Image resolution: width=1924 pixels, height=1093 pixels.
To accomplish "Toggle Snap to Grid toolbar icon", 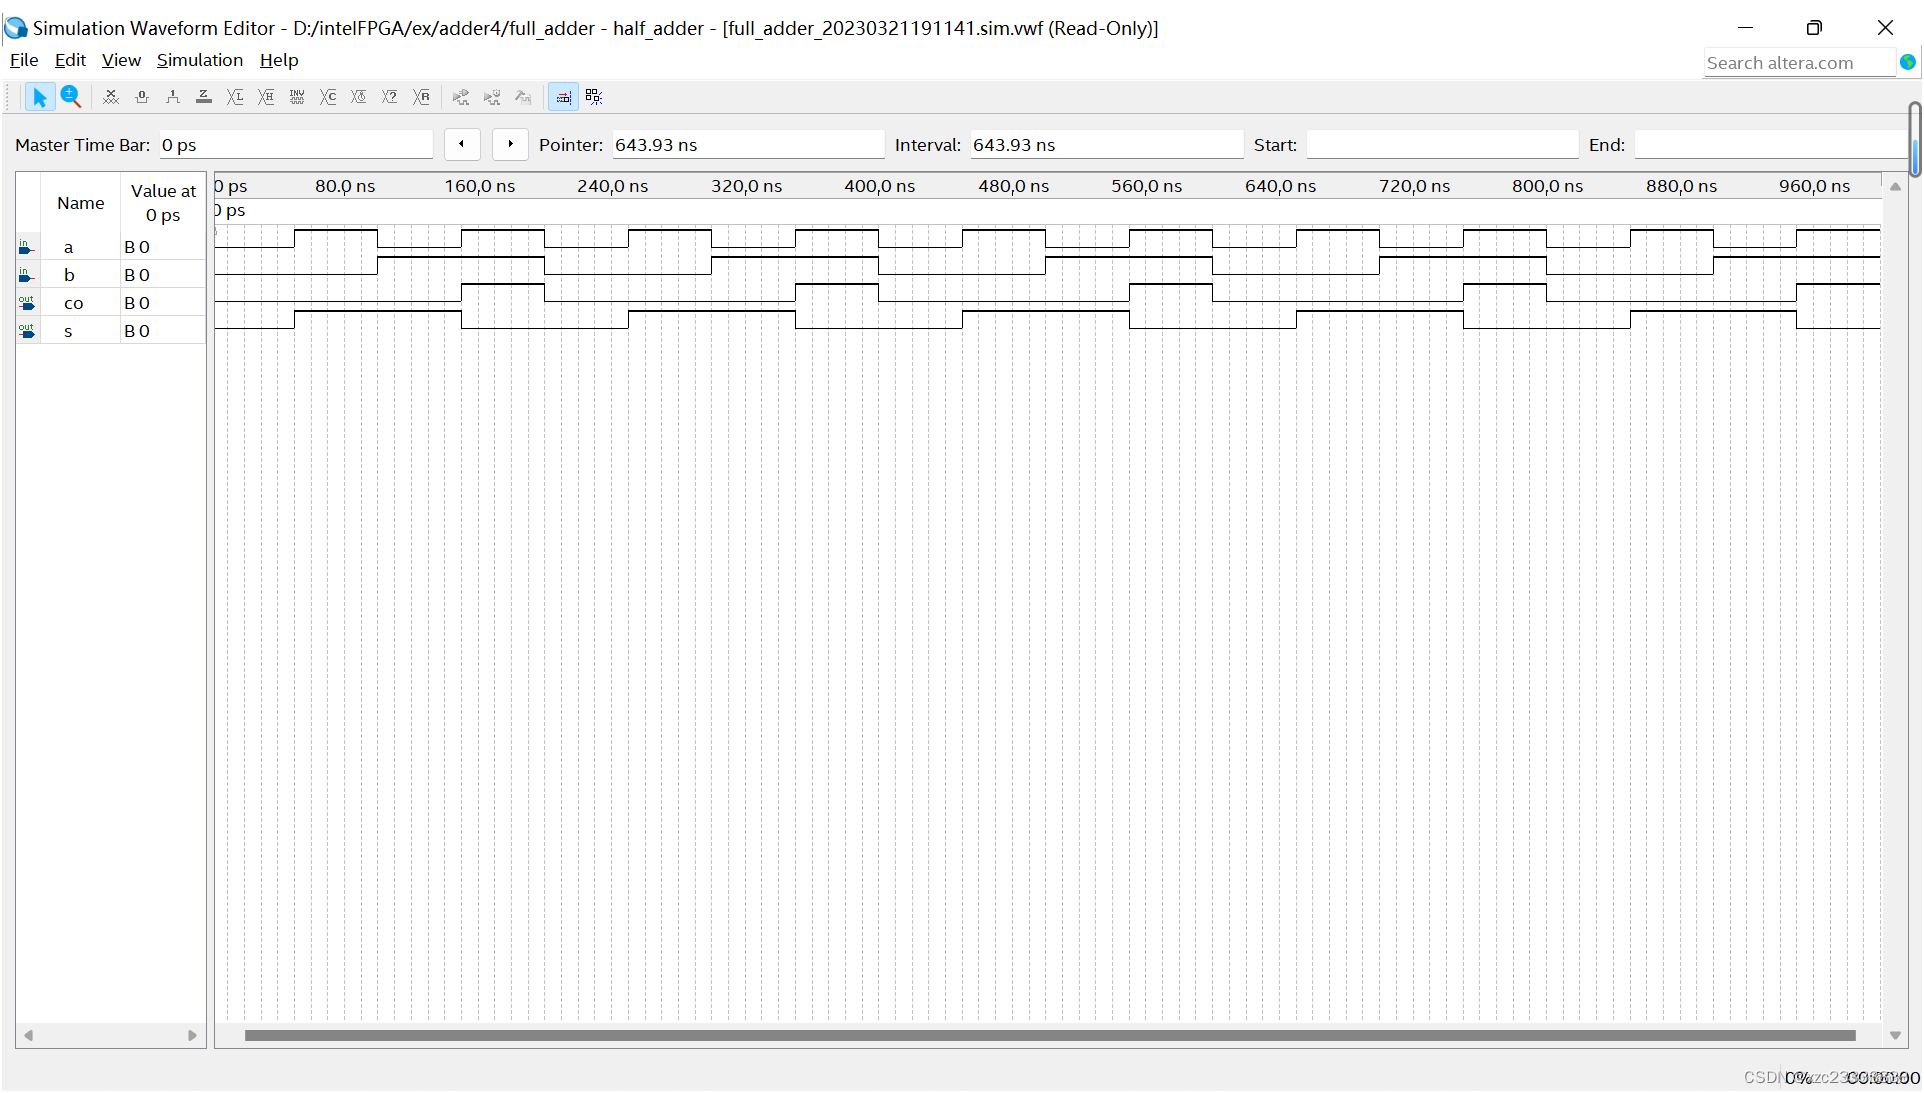I will pos(563,97).
